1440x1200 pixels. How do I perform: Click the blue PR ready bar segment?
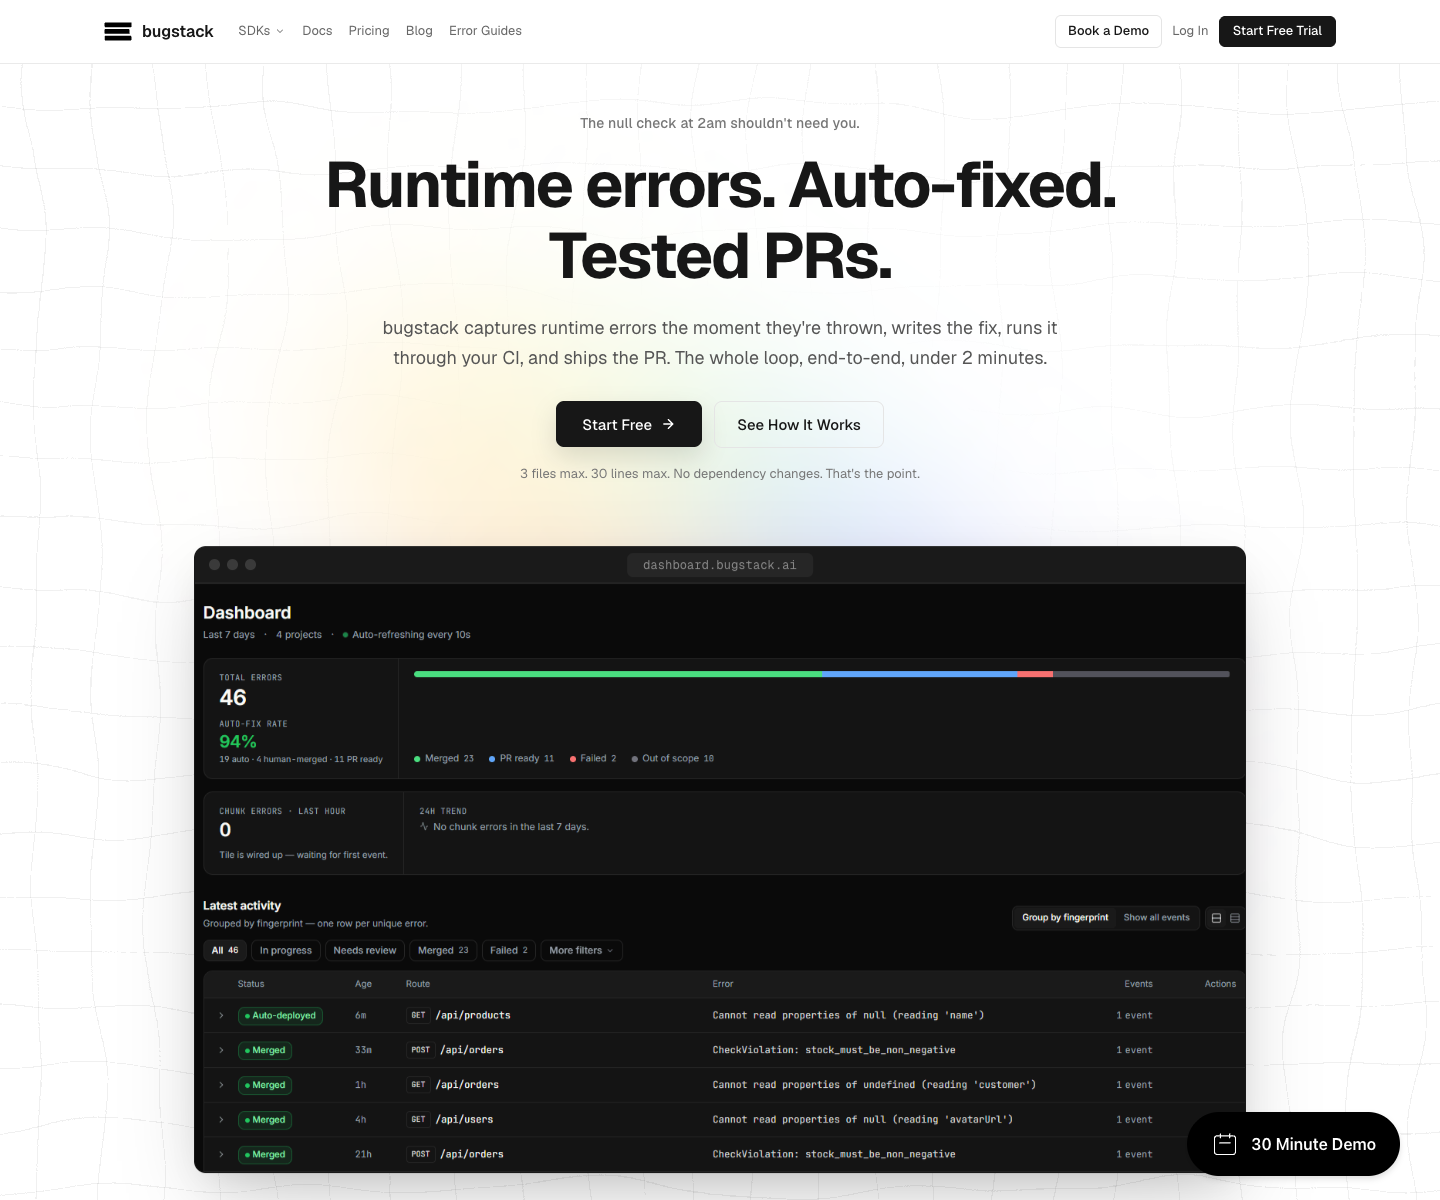(x=919, y=674)
